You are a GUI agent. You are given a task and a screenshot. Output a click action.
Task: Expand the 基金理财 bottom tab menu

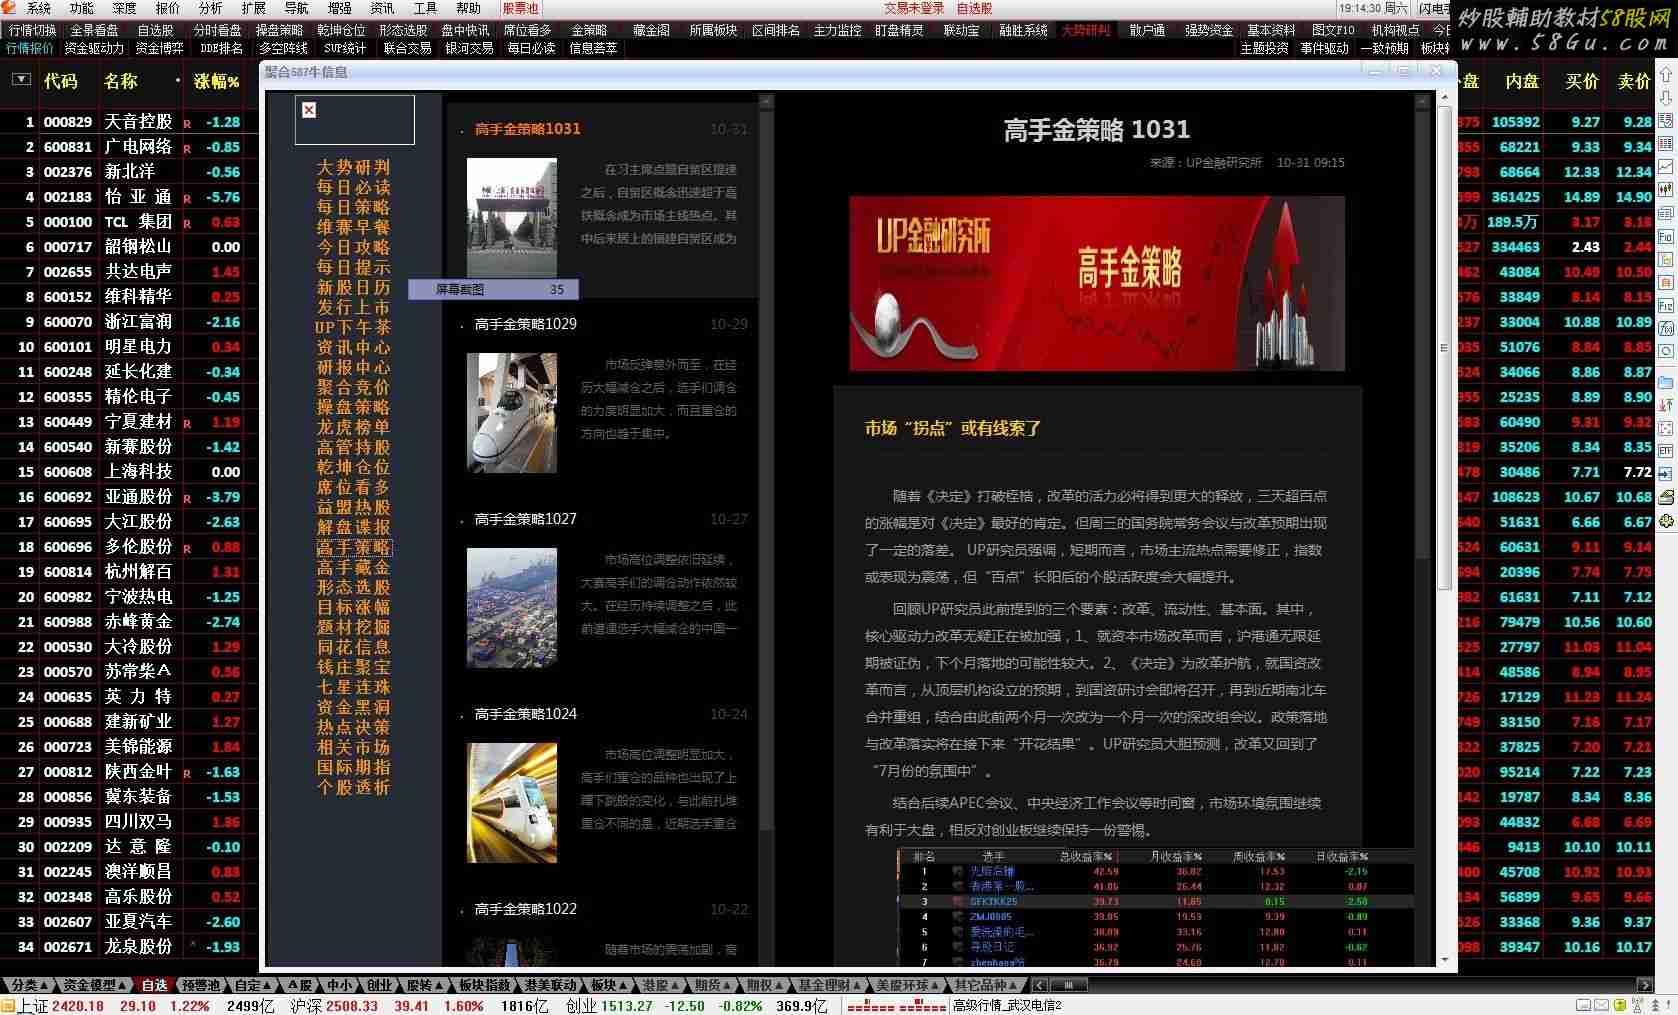click(830, 985)
